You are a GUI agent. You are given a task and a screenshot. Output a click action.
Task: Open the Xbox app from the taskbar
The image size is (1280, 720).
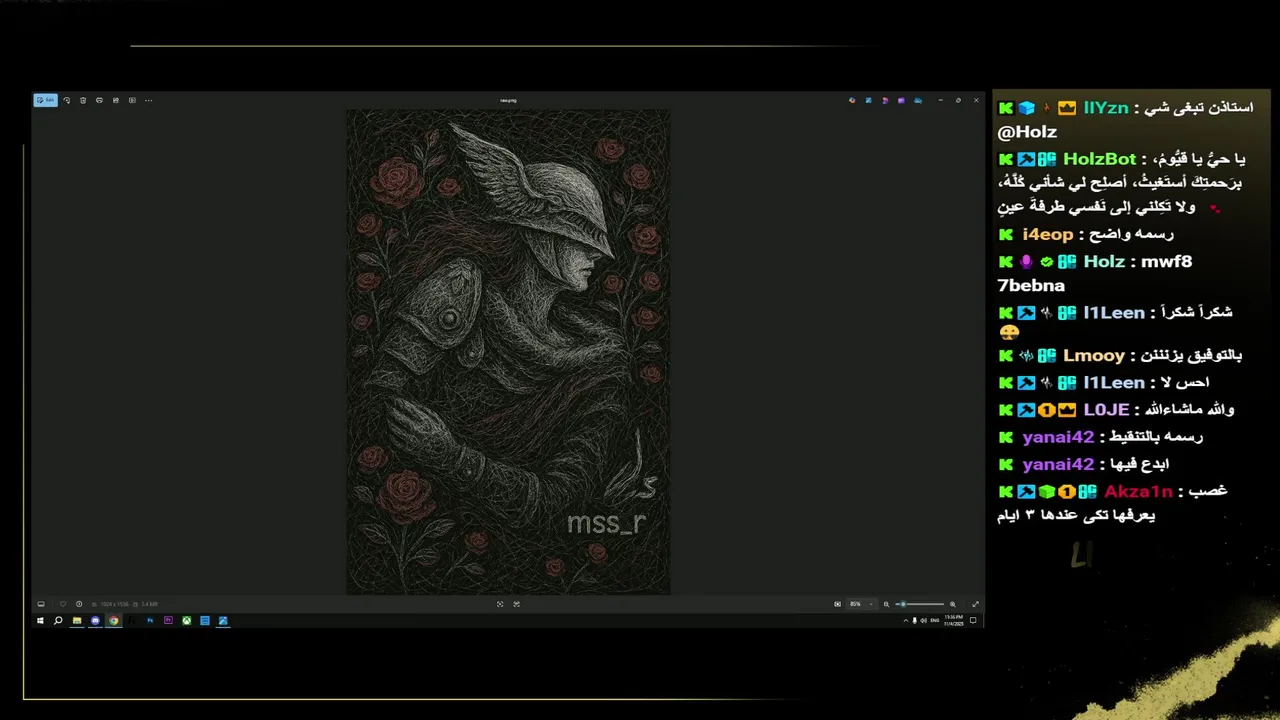pos(186,620)
